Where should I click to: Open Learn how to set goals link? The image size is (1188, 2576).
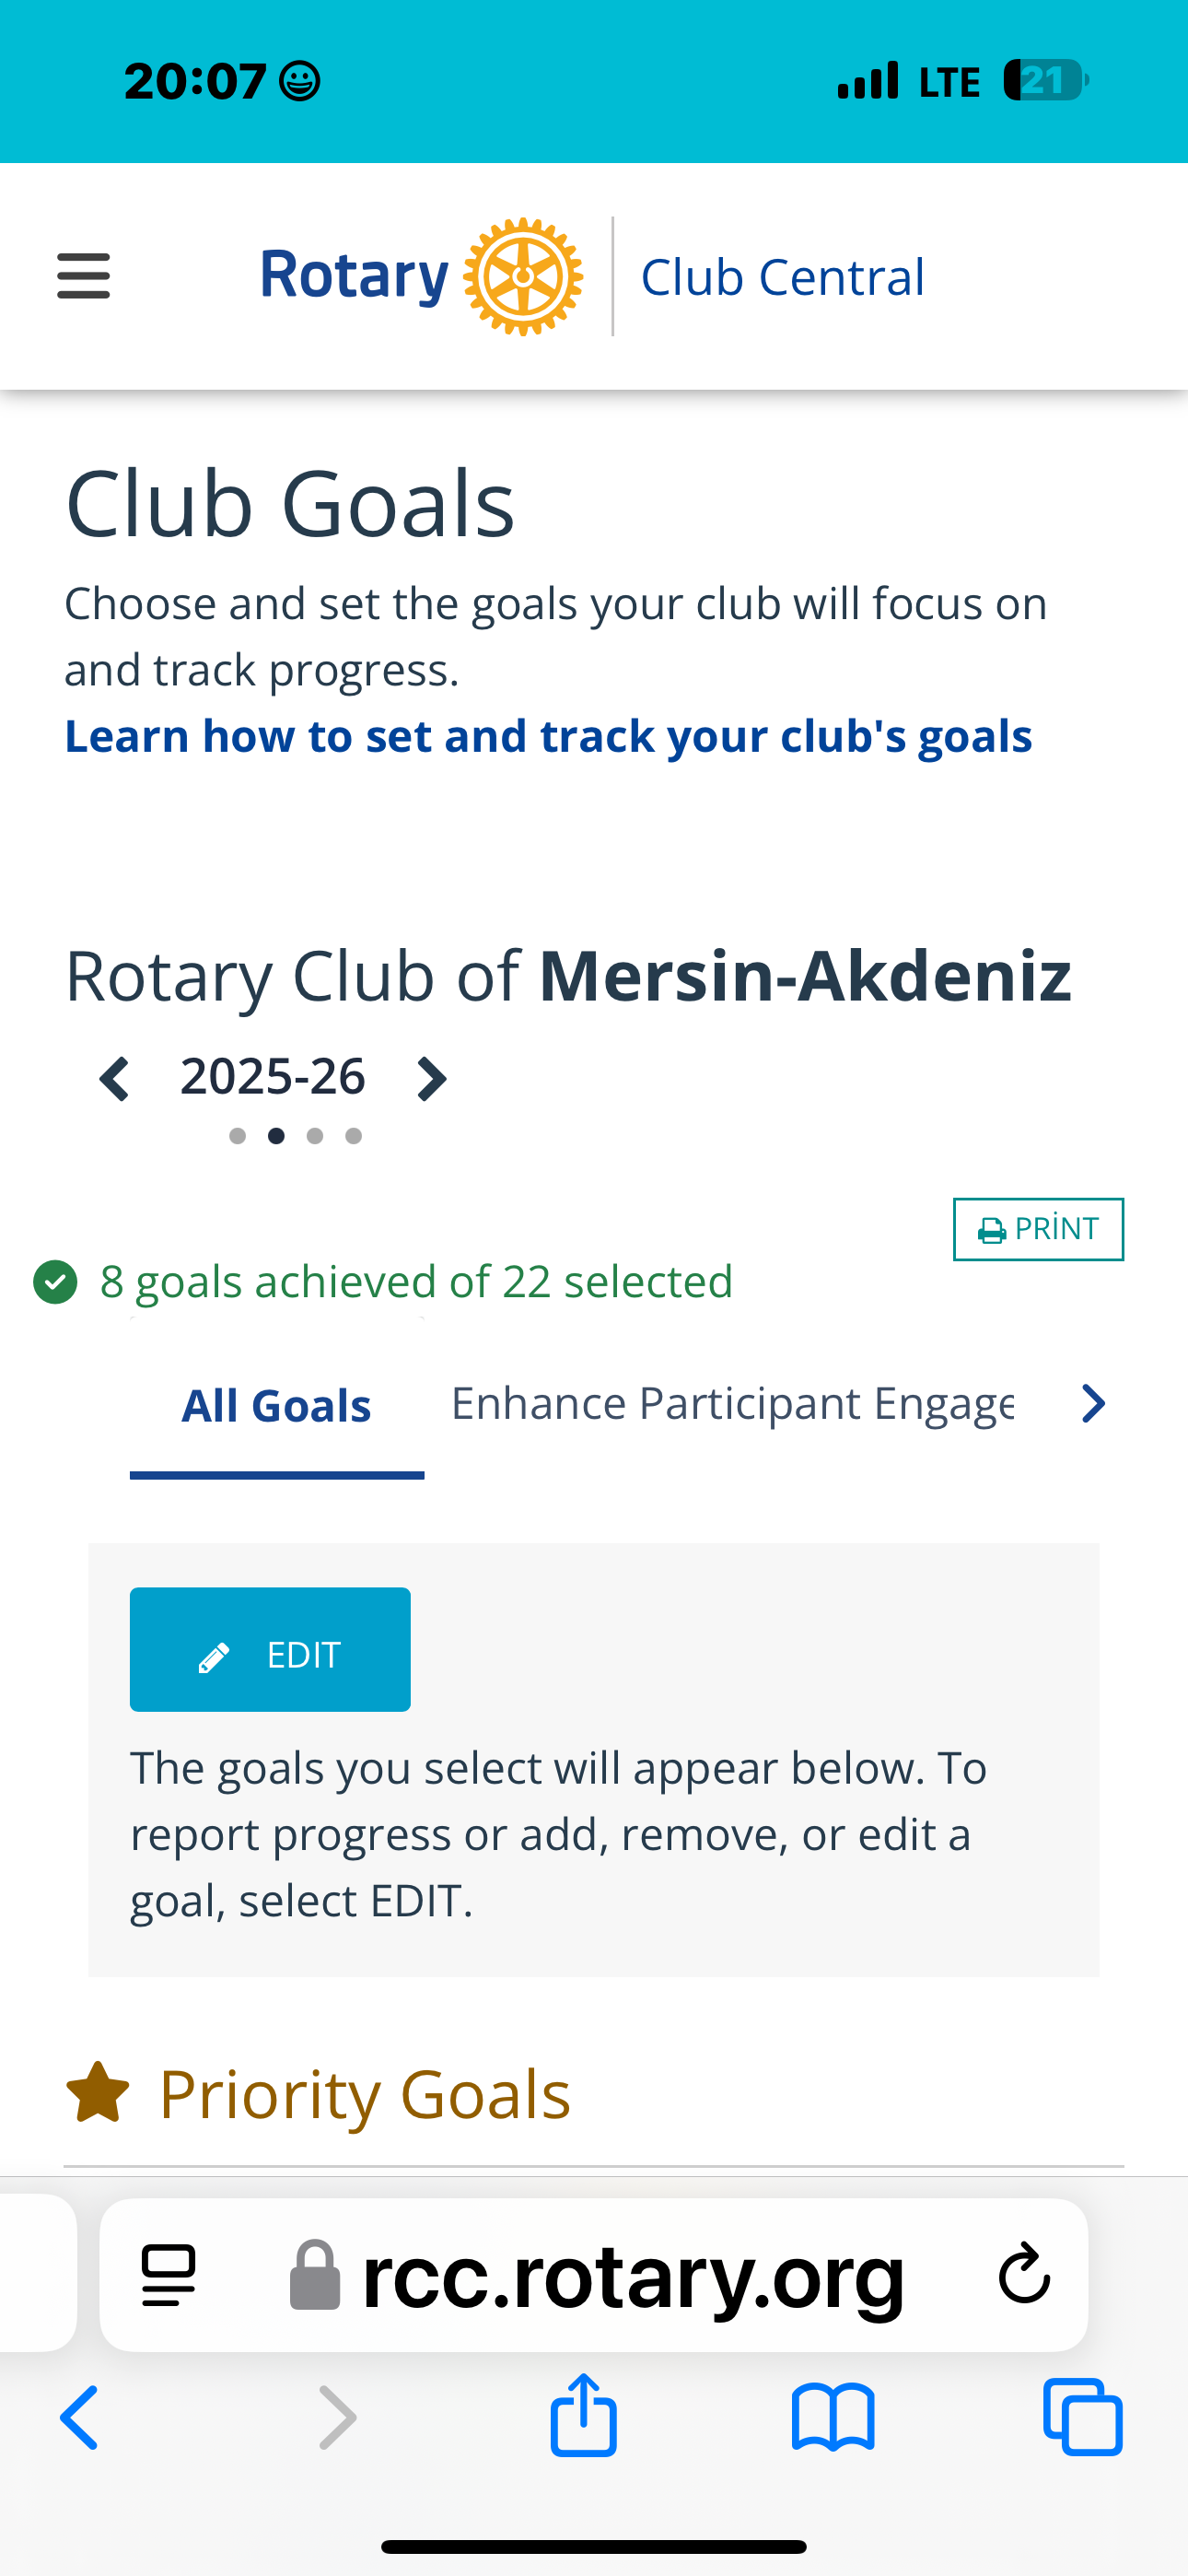pos(548,736)
